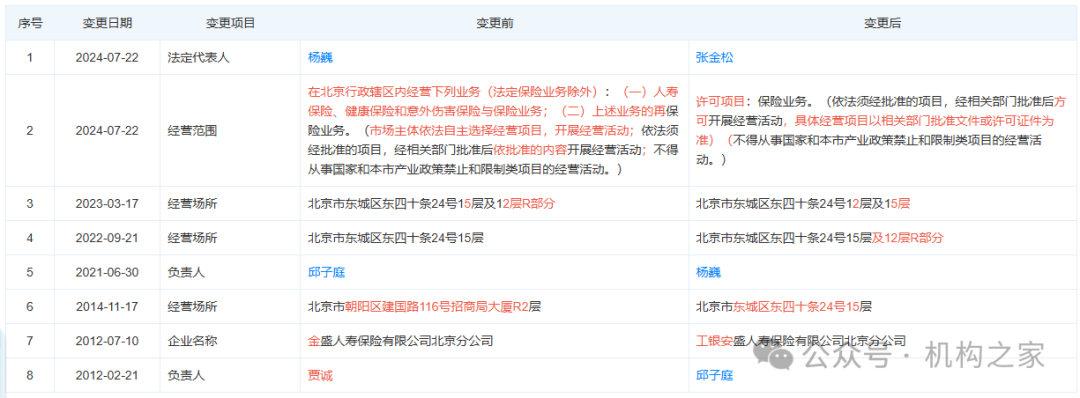1080x398 pixels.
Task: Click the 序号 column header
Action: [30, 23]
